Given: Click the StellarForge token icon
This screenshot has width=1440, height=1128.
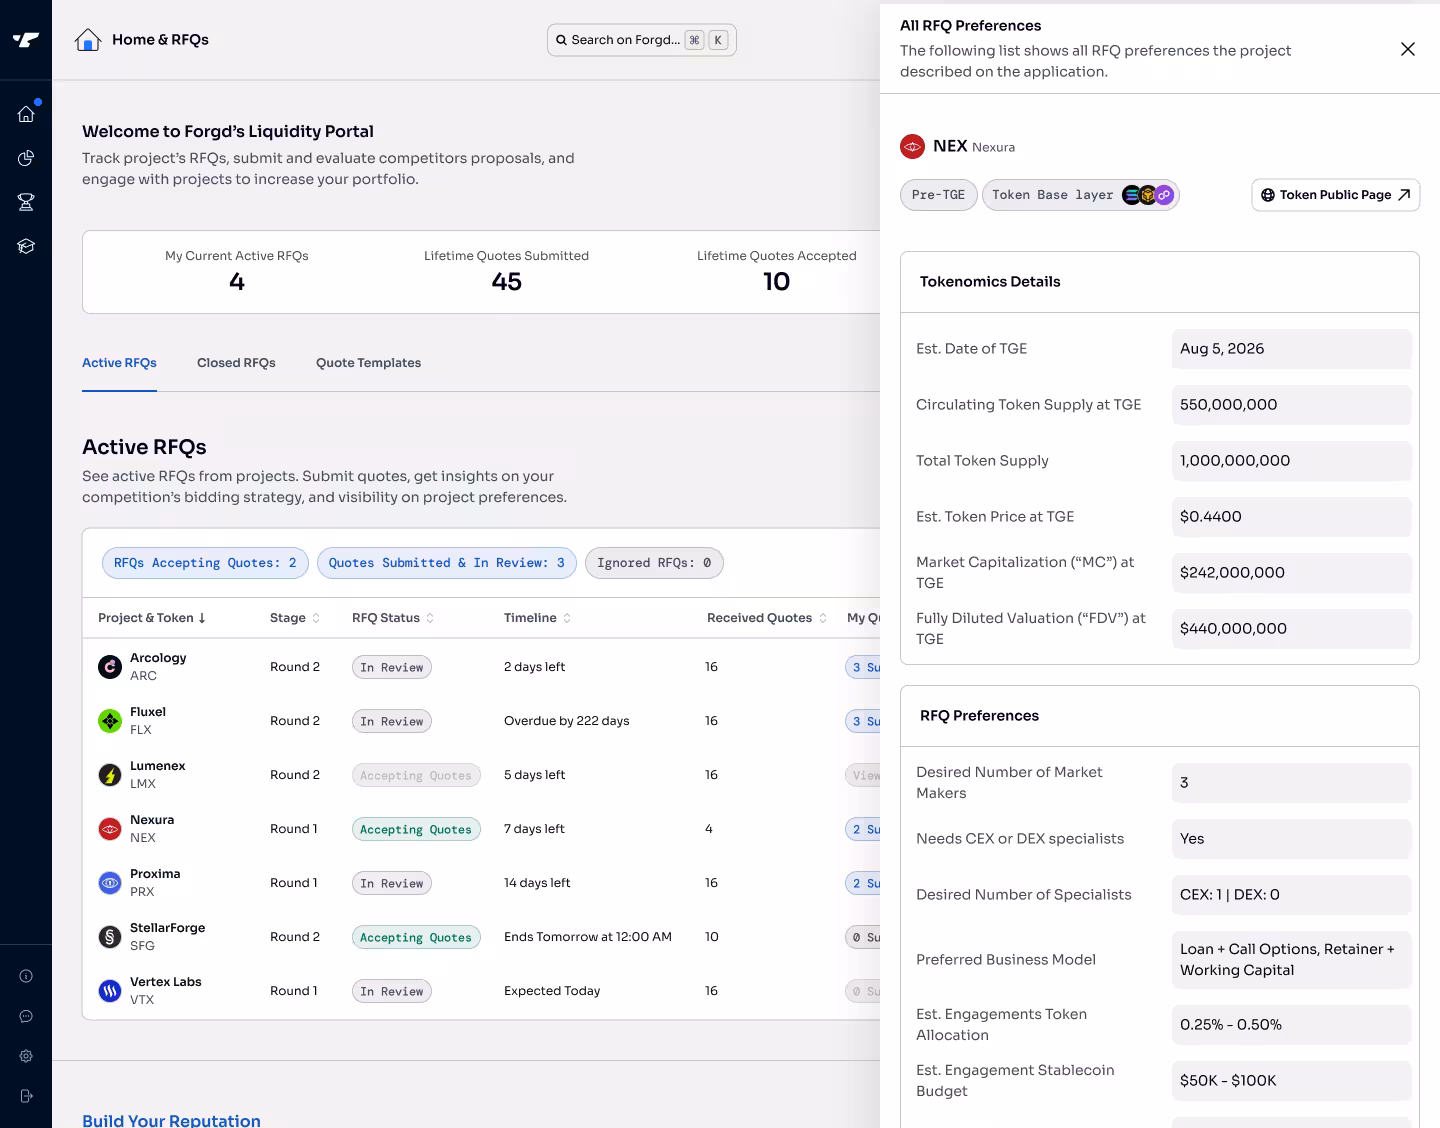Looking at the screenshot, I should tap(110, 937).
